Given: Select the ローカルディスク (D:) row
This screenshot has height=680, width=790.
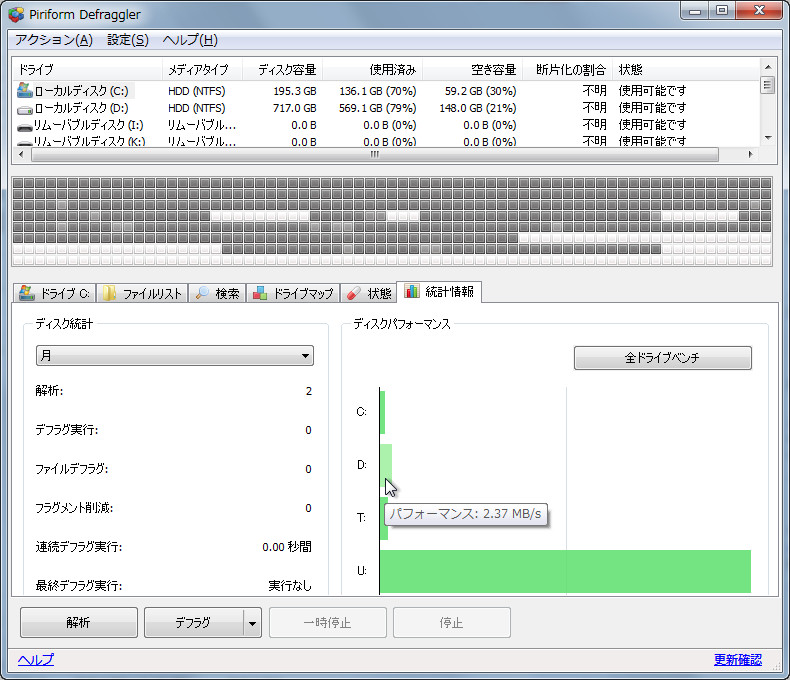Looking at the screenshot, I should [385, 108].
